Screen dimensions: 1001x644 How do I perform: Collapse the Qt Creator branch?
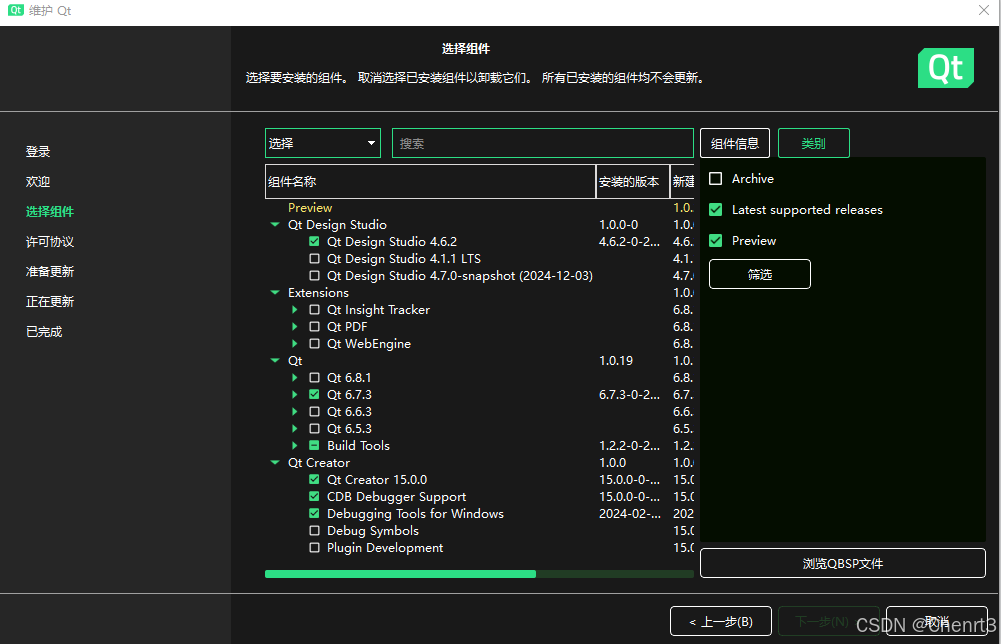pyautogui.click(x=275, y=462)
